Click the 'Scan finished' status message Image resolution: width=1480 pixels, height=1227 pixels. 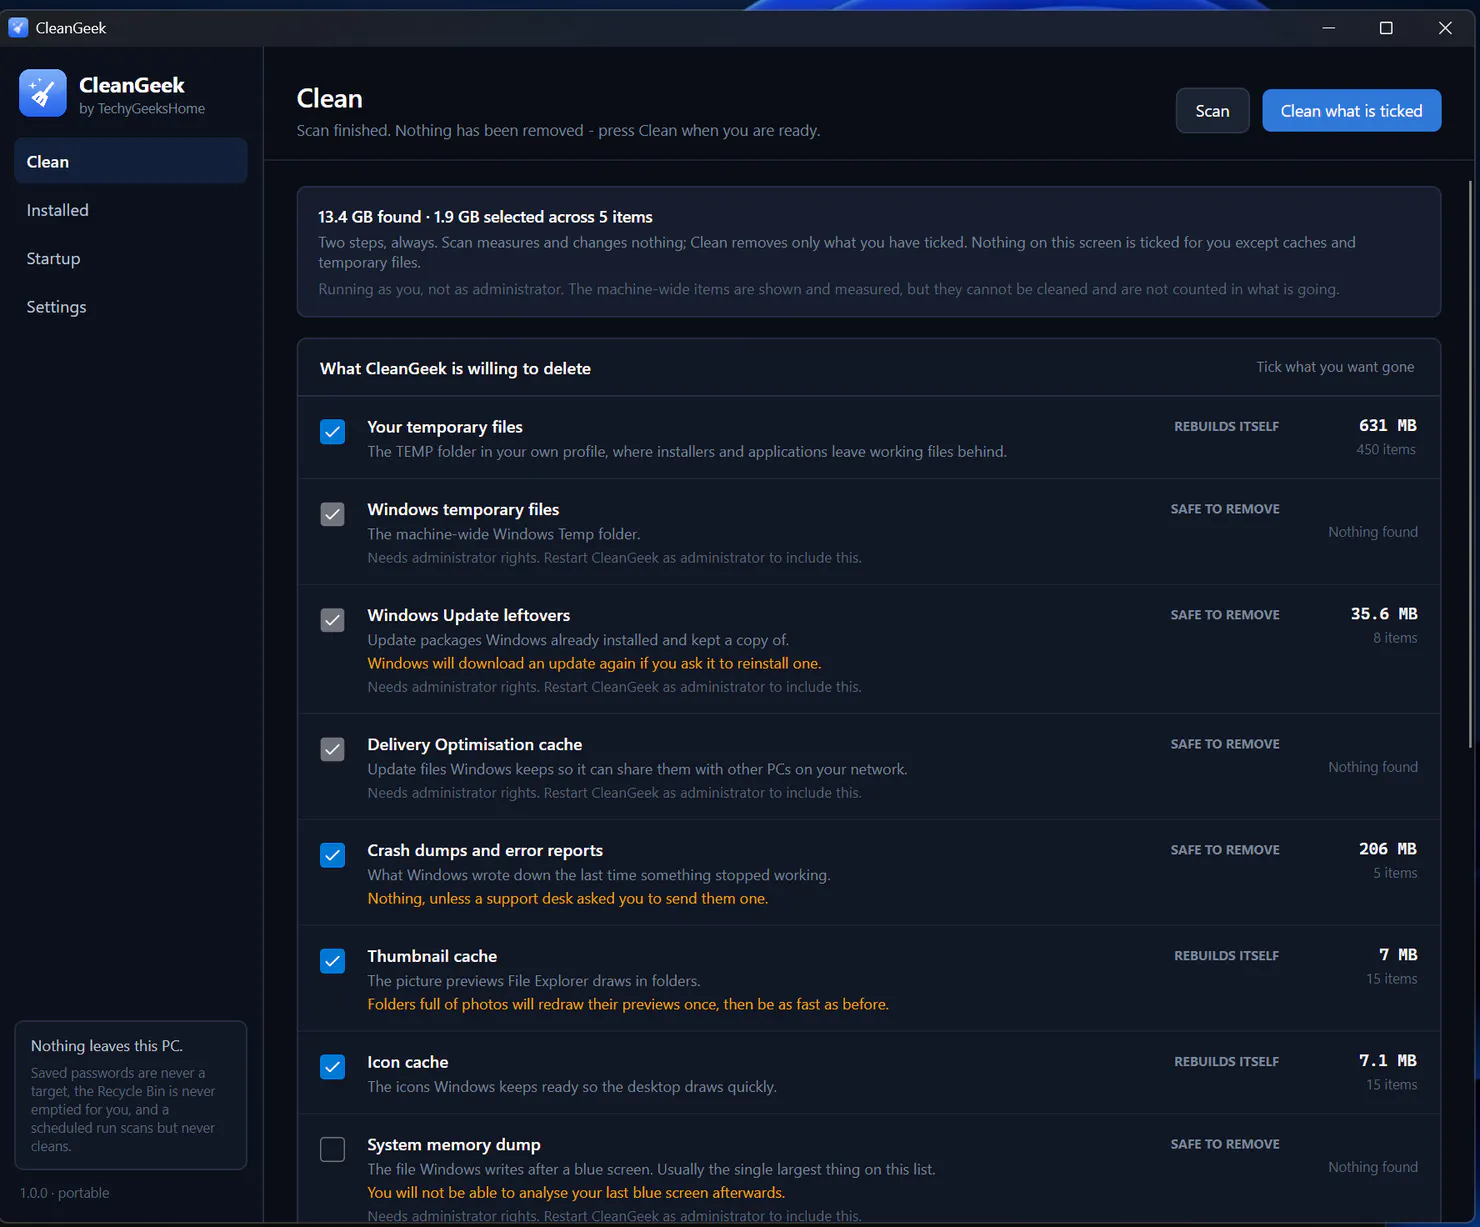point(558,130)
